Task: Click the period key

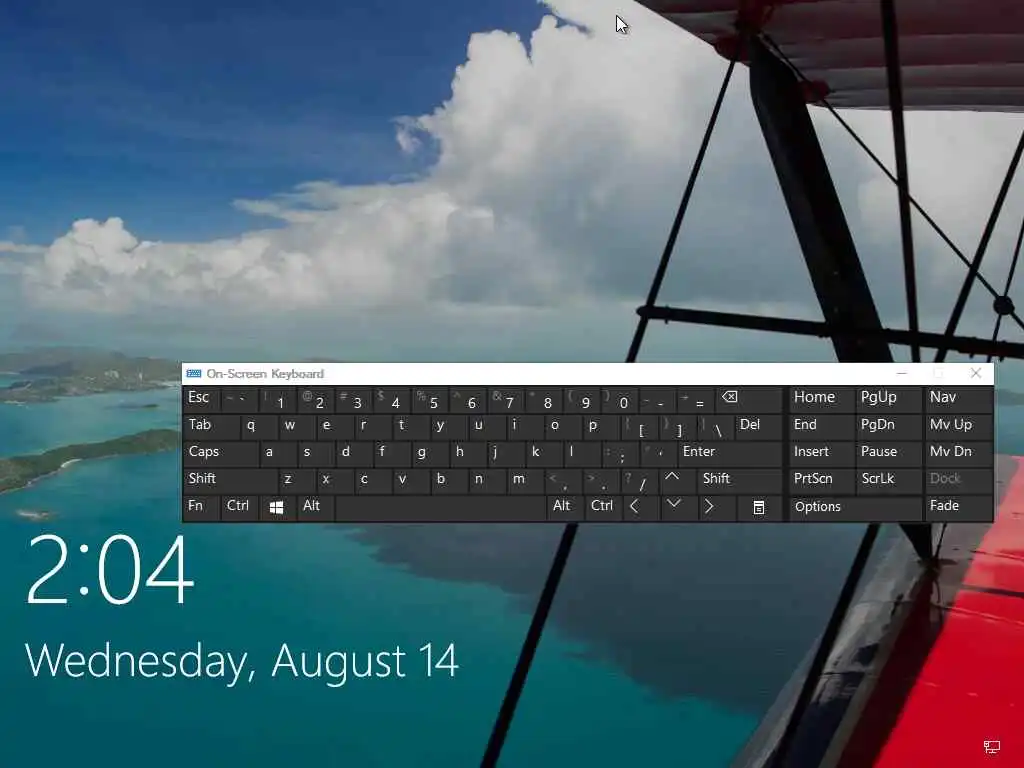Action: click(601, 480)
